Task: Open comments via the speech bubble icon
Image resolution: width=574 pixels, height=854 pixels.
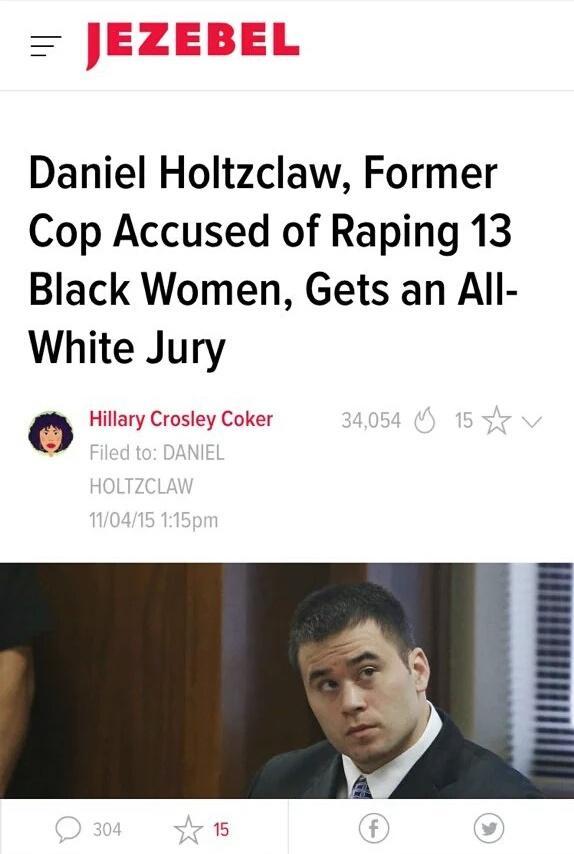Action: tap(69, 829)
